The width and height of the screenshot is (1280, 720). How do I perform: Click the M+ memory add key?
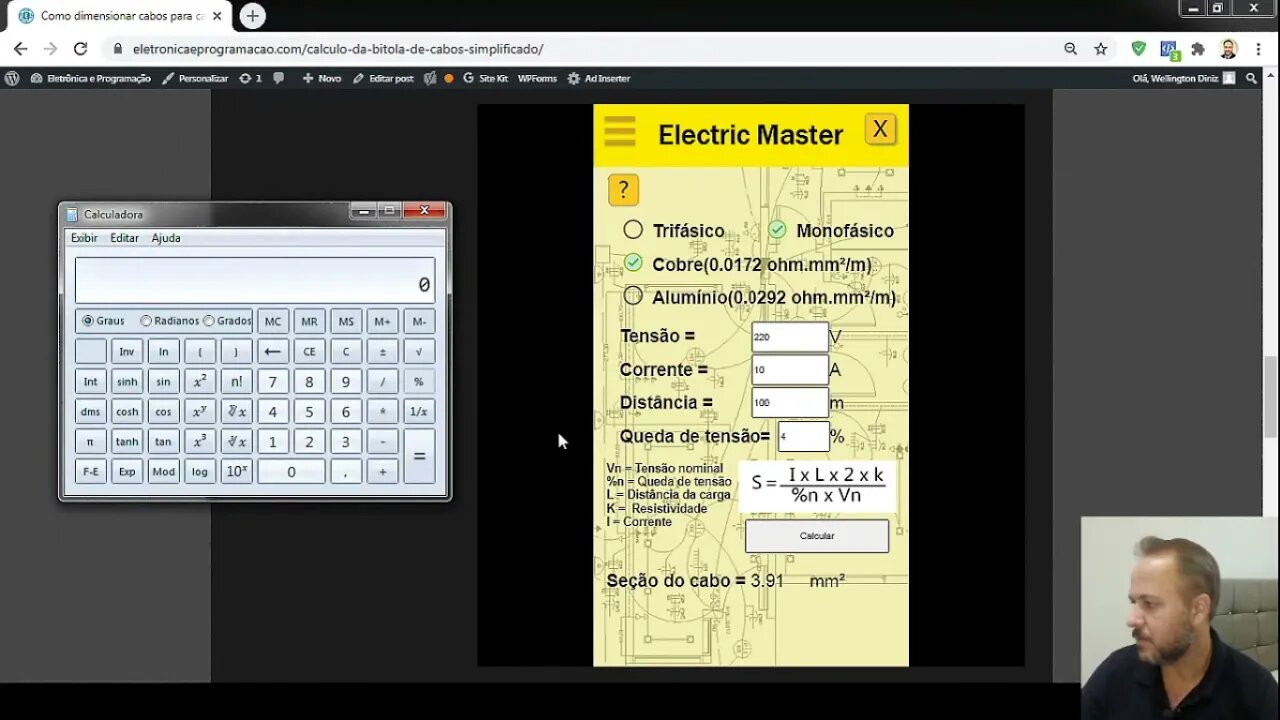pos(382,321)
